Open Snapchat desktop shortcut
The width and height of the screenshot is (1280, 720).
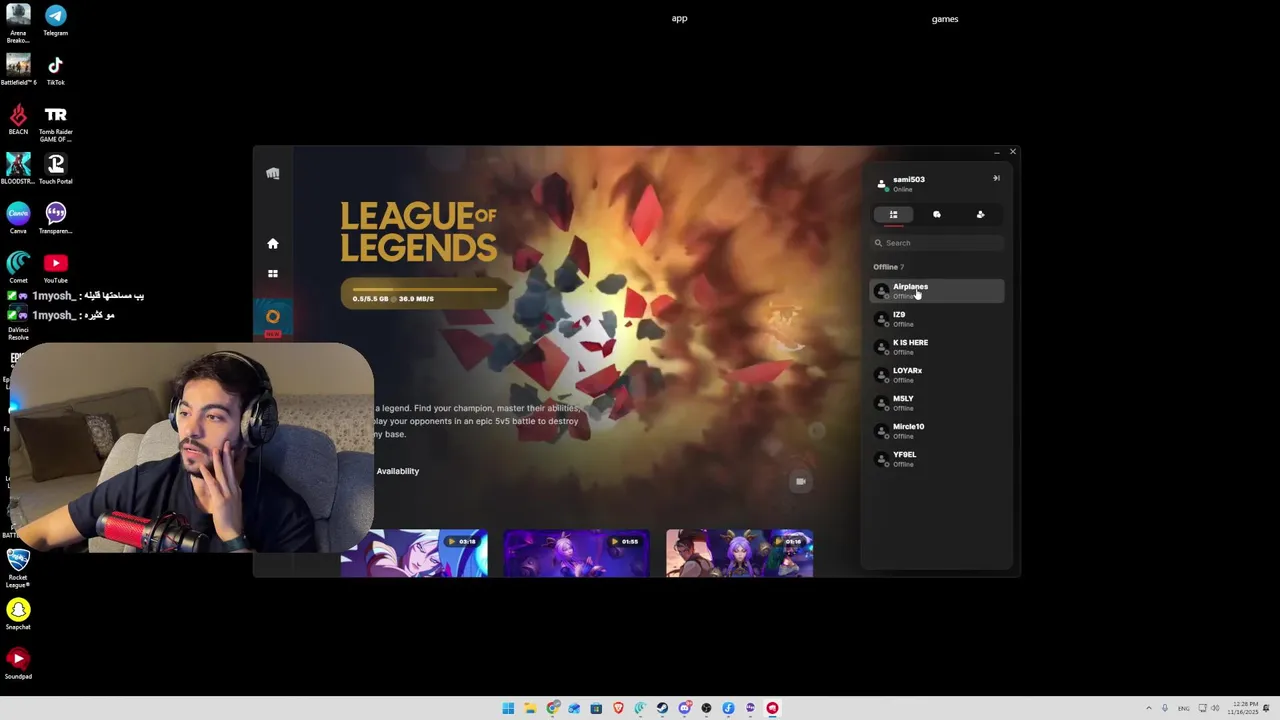coord(18,615)
